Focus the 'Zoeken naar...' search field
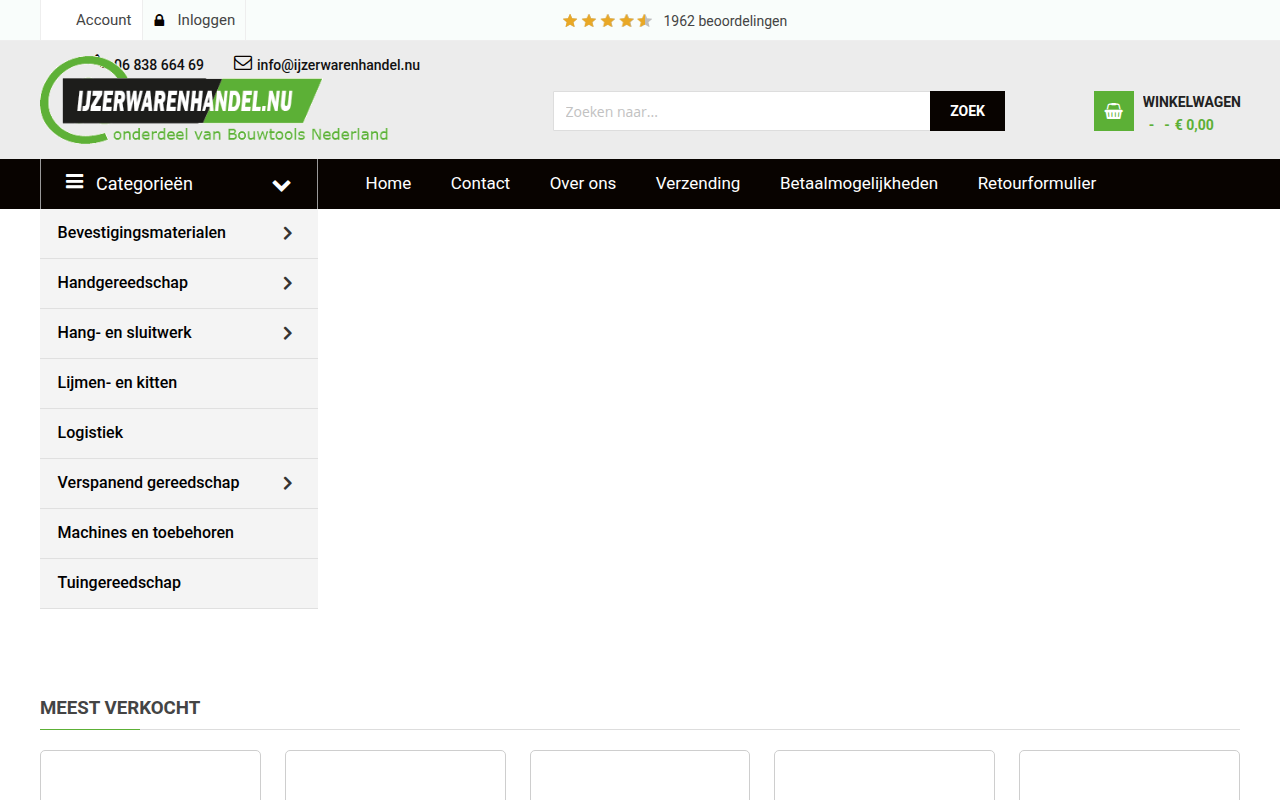Image resolution: width=1280 pixels, height=800 pixels. point(742,111)
